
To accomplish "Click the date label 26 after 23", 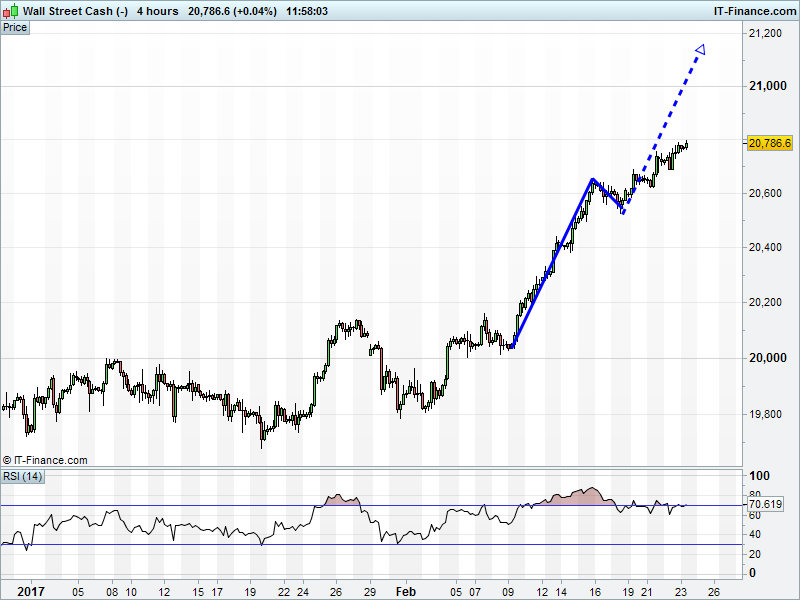I will pos(714,592).
